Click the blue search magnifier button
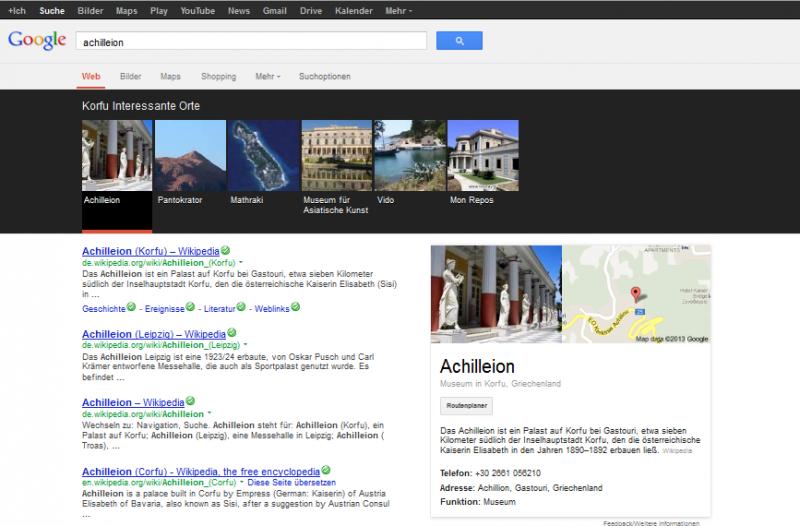Image resolution: width=800 pixels, height=526 pixels. coord(459,41)
